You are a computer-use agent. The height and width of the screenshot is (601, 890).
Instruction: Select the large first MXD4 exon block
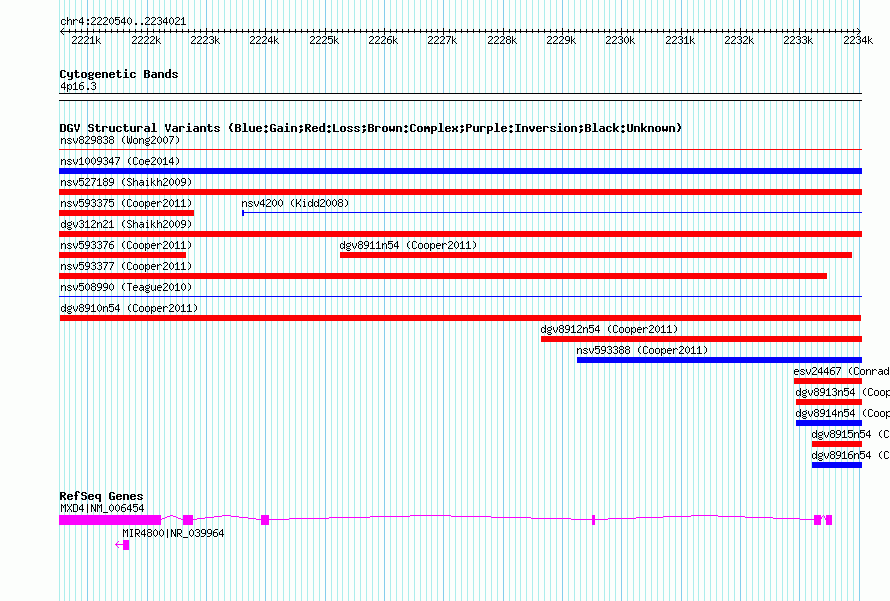pos(109,520)
